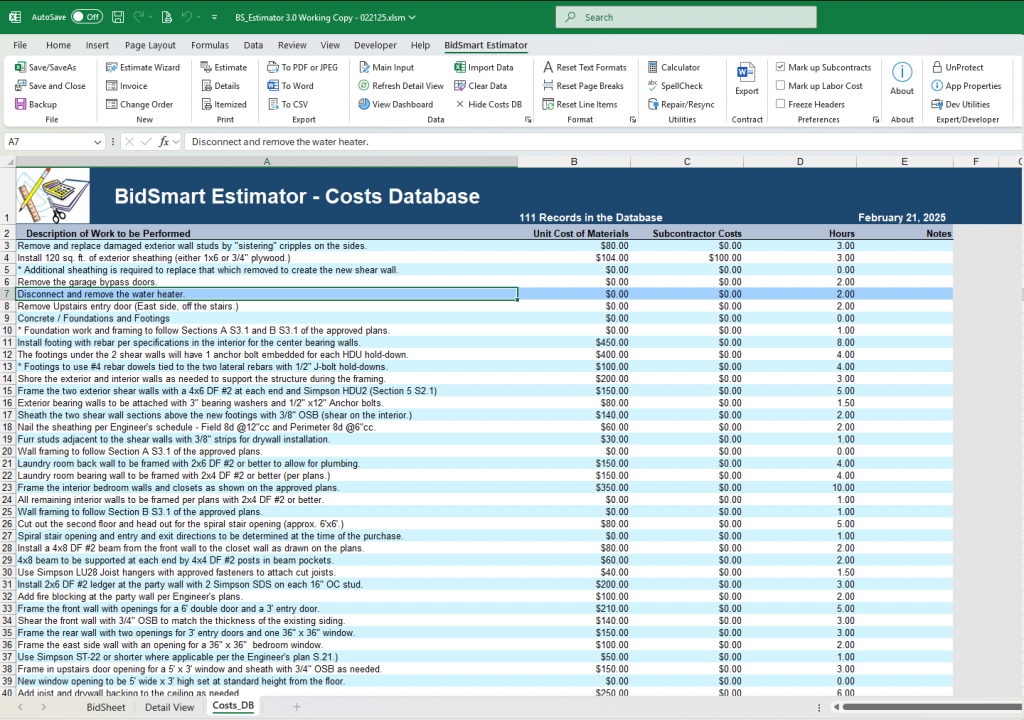
Task: Open the About info
Action: (902, 80)
